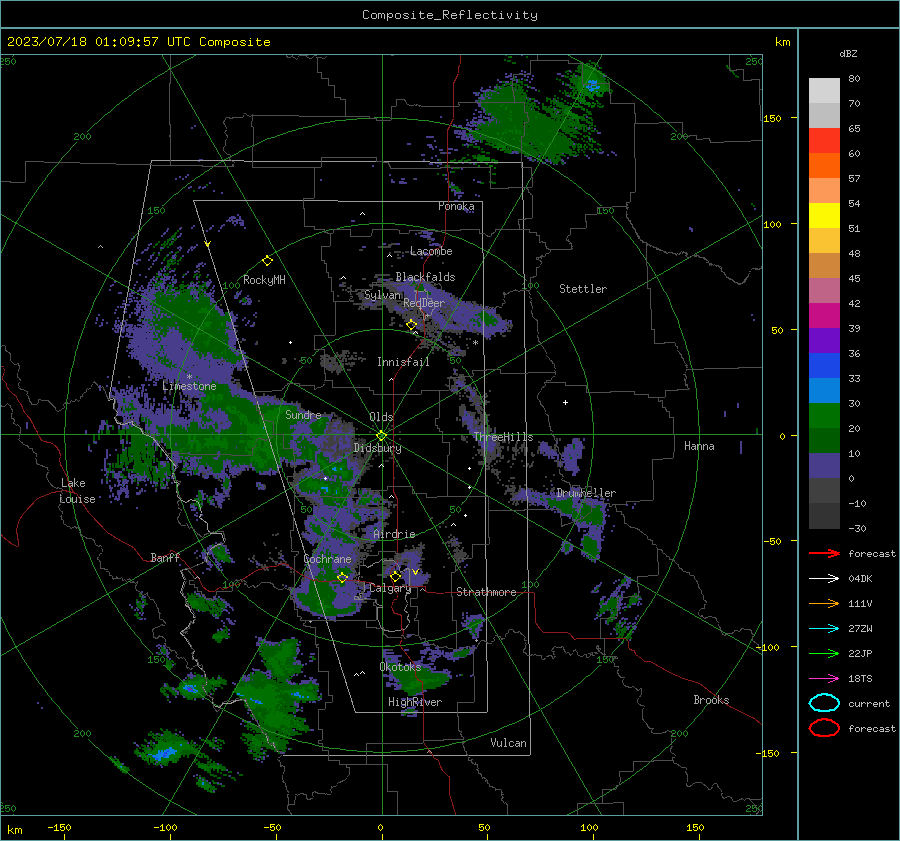900x841 pixels.
Task: Click the Lake Louise label
Action: click(x=77, y=491)
